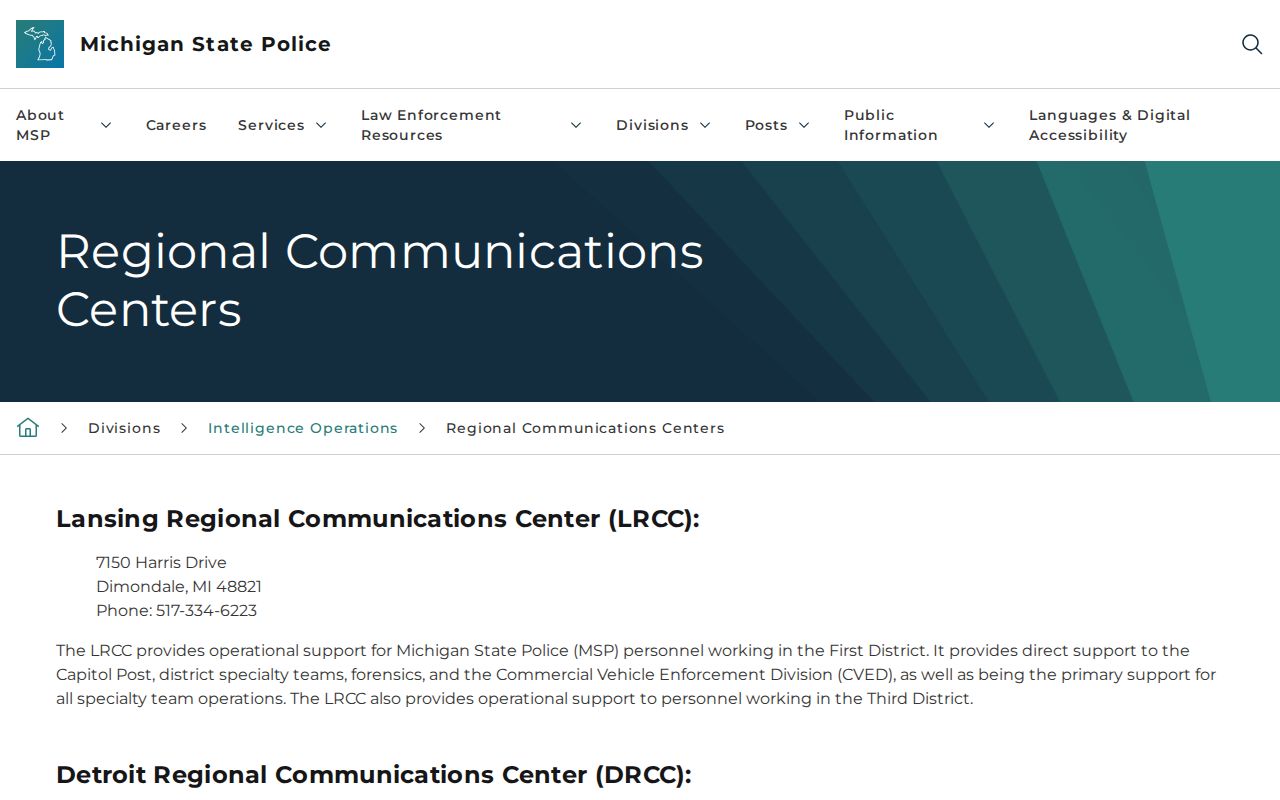
Task: Click the Phone: 517-334-6223 line
Action: point(176,610)
